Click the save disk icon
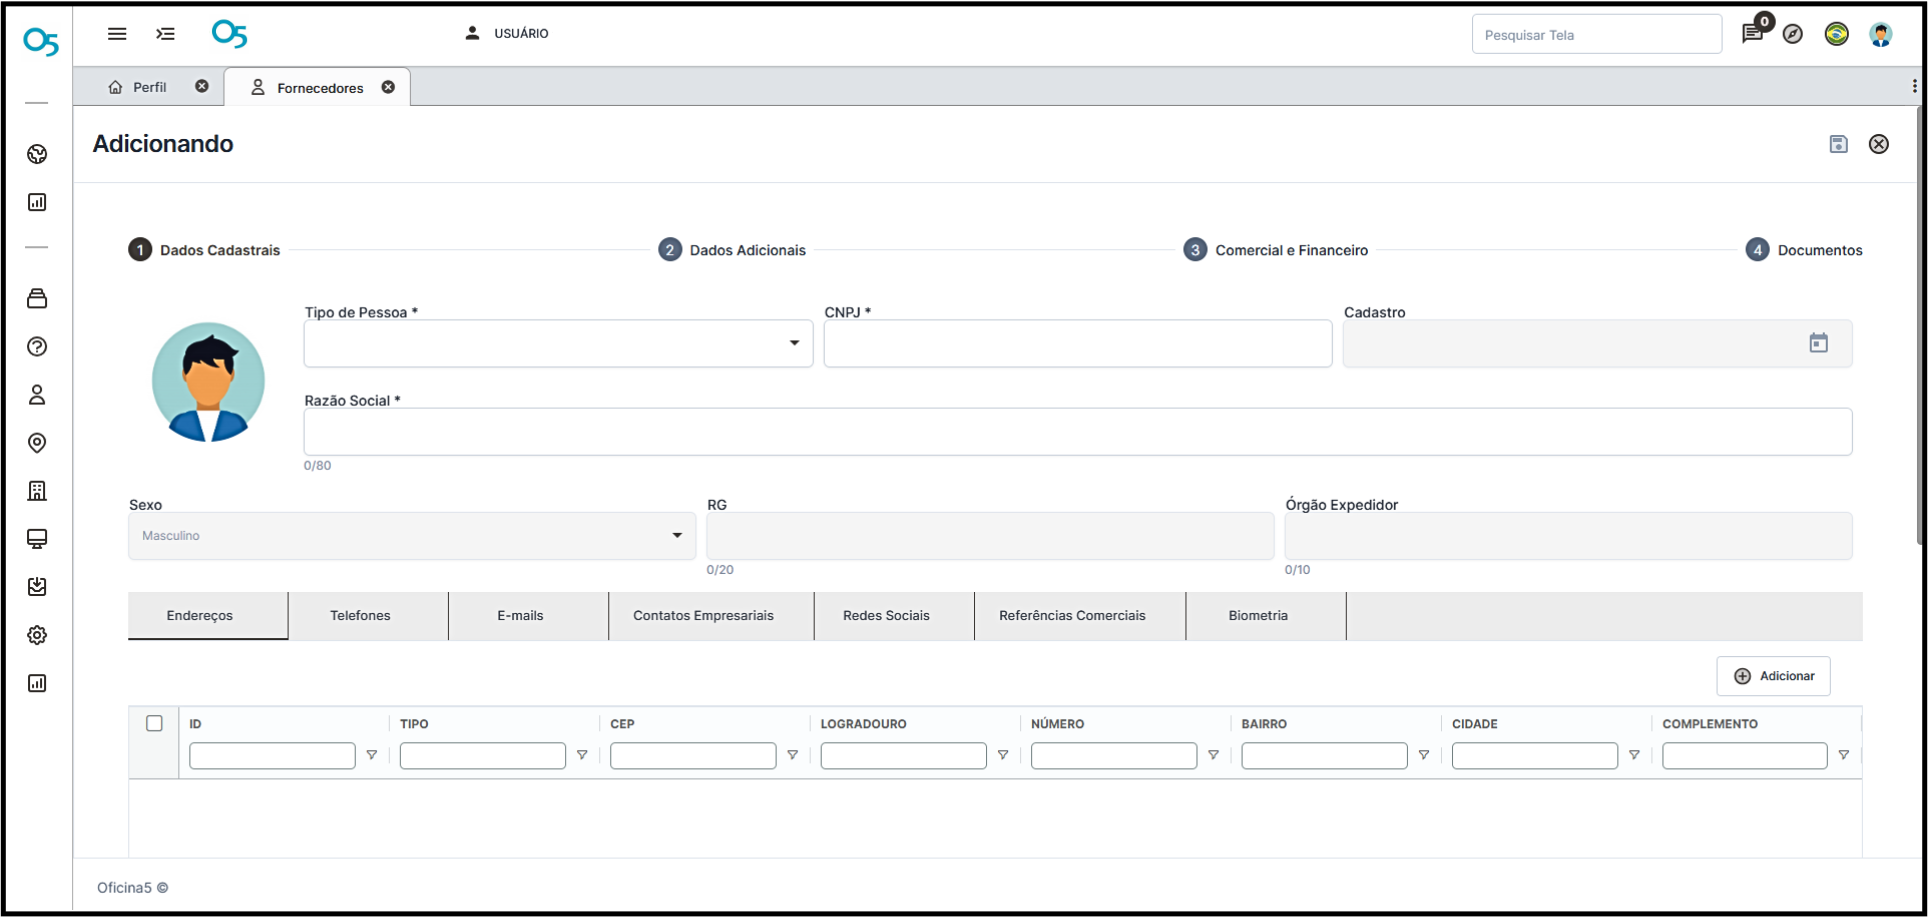1928x917 pixels. pos(1838,144)
